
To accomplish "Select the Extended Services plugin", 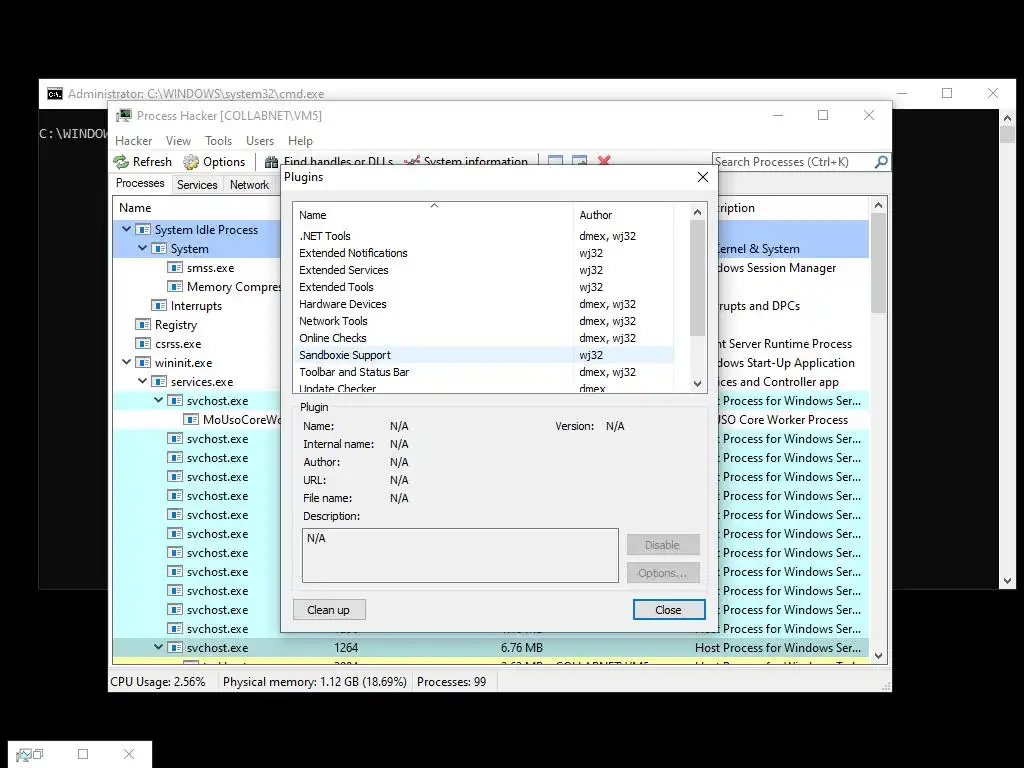I will (x=483, y=270).
